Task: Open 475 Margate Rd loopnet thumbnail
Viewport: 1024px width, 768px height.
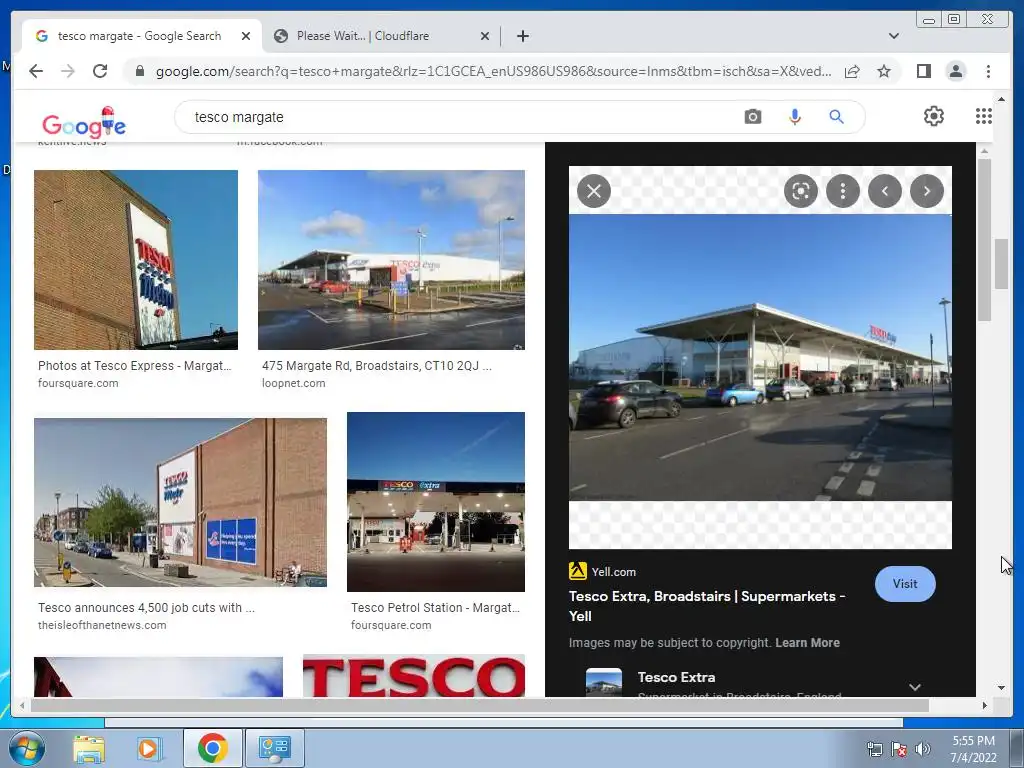Action: click(391, 260)
